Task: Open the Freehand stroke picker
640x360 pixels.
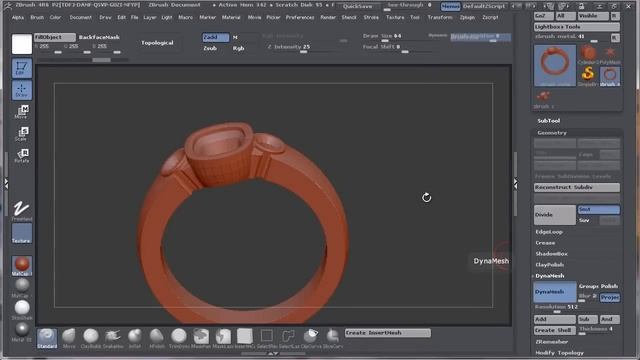Action: (22, 211)
